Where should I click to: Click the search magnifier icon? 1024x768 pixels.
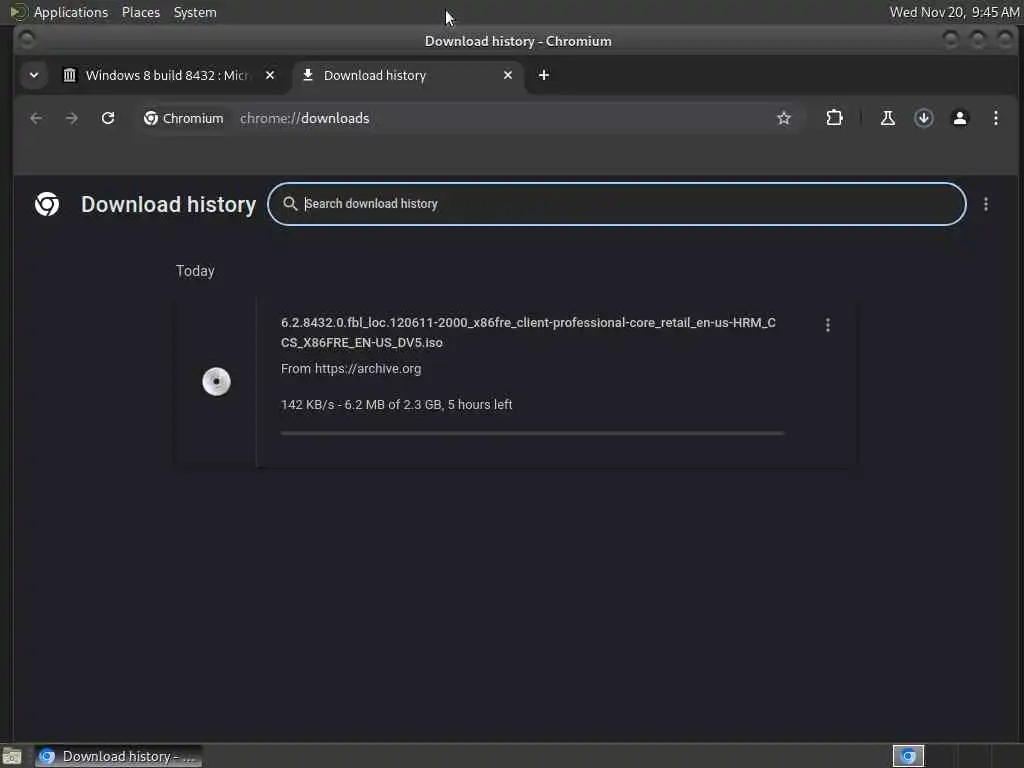click(x=290, y=204)
